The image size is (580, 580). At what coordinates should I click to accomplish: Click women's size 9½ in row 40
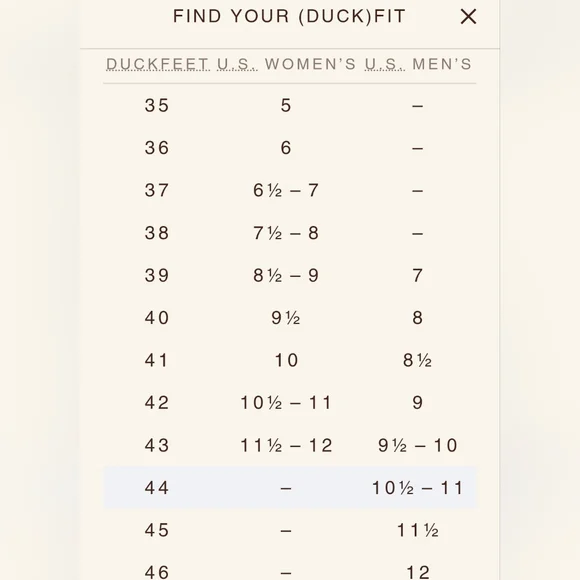286,318
